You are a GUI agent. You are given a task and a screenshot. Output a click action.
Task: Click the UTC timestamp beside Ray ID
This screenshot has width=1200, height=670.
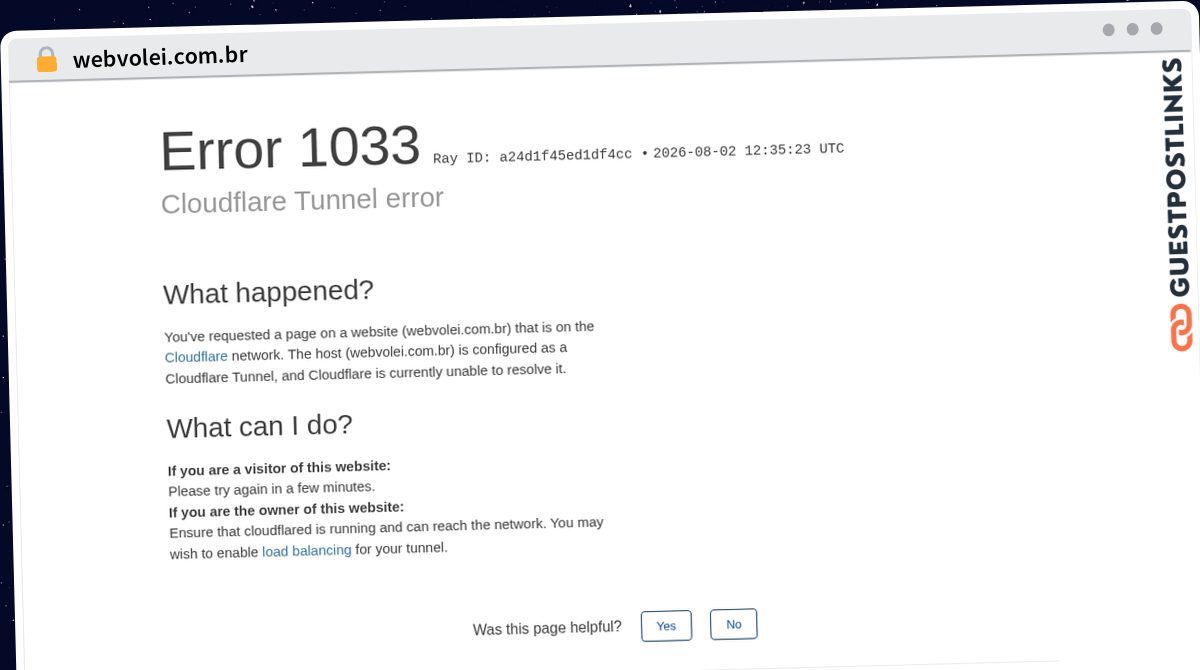point(748,150)
